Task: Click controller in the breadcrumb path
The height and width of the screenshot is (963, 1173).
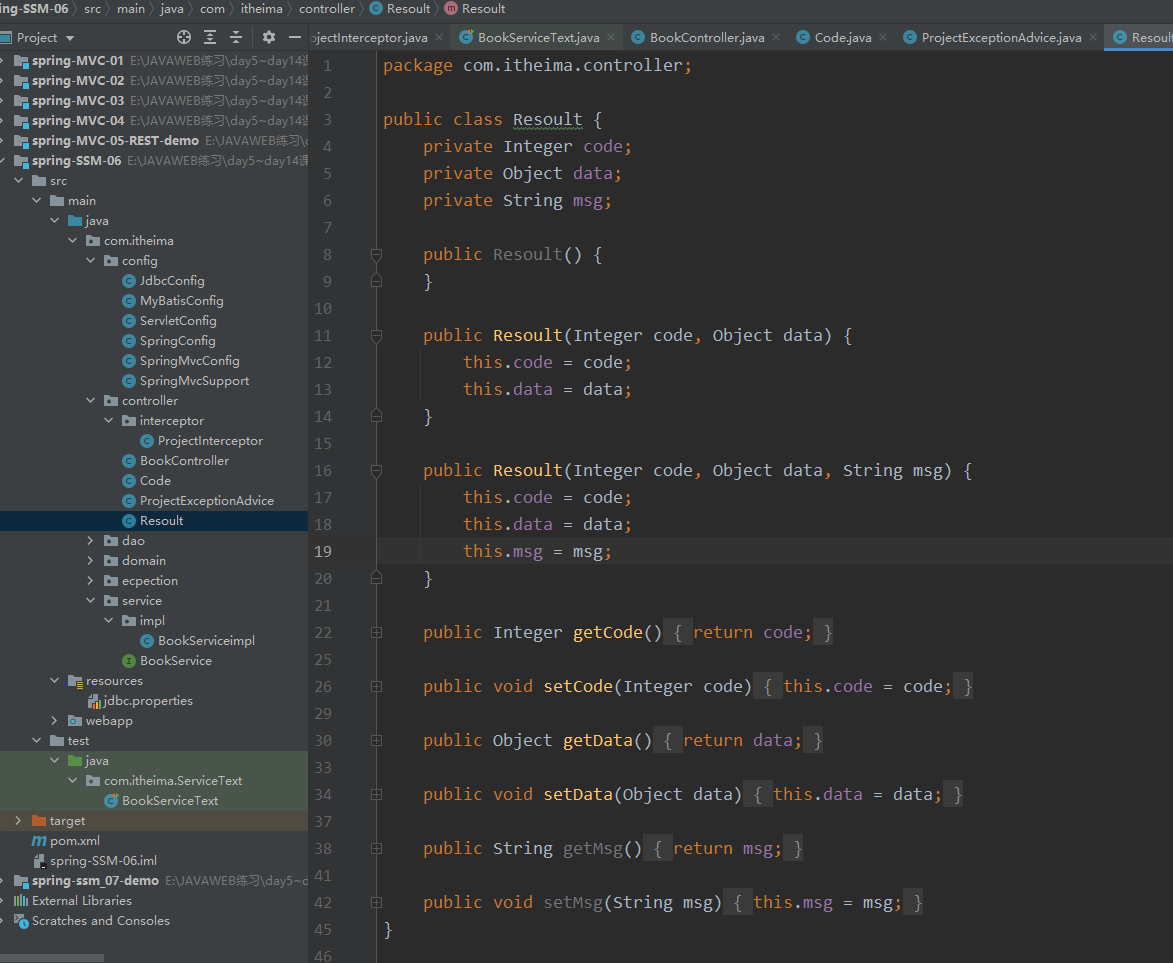Action: click(326, 8)
